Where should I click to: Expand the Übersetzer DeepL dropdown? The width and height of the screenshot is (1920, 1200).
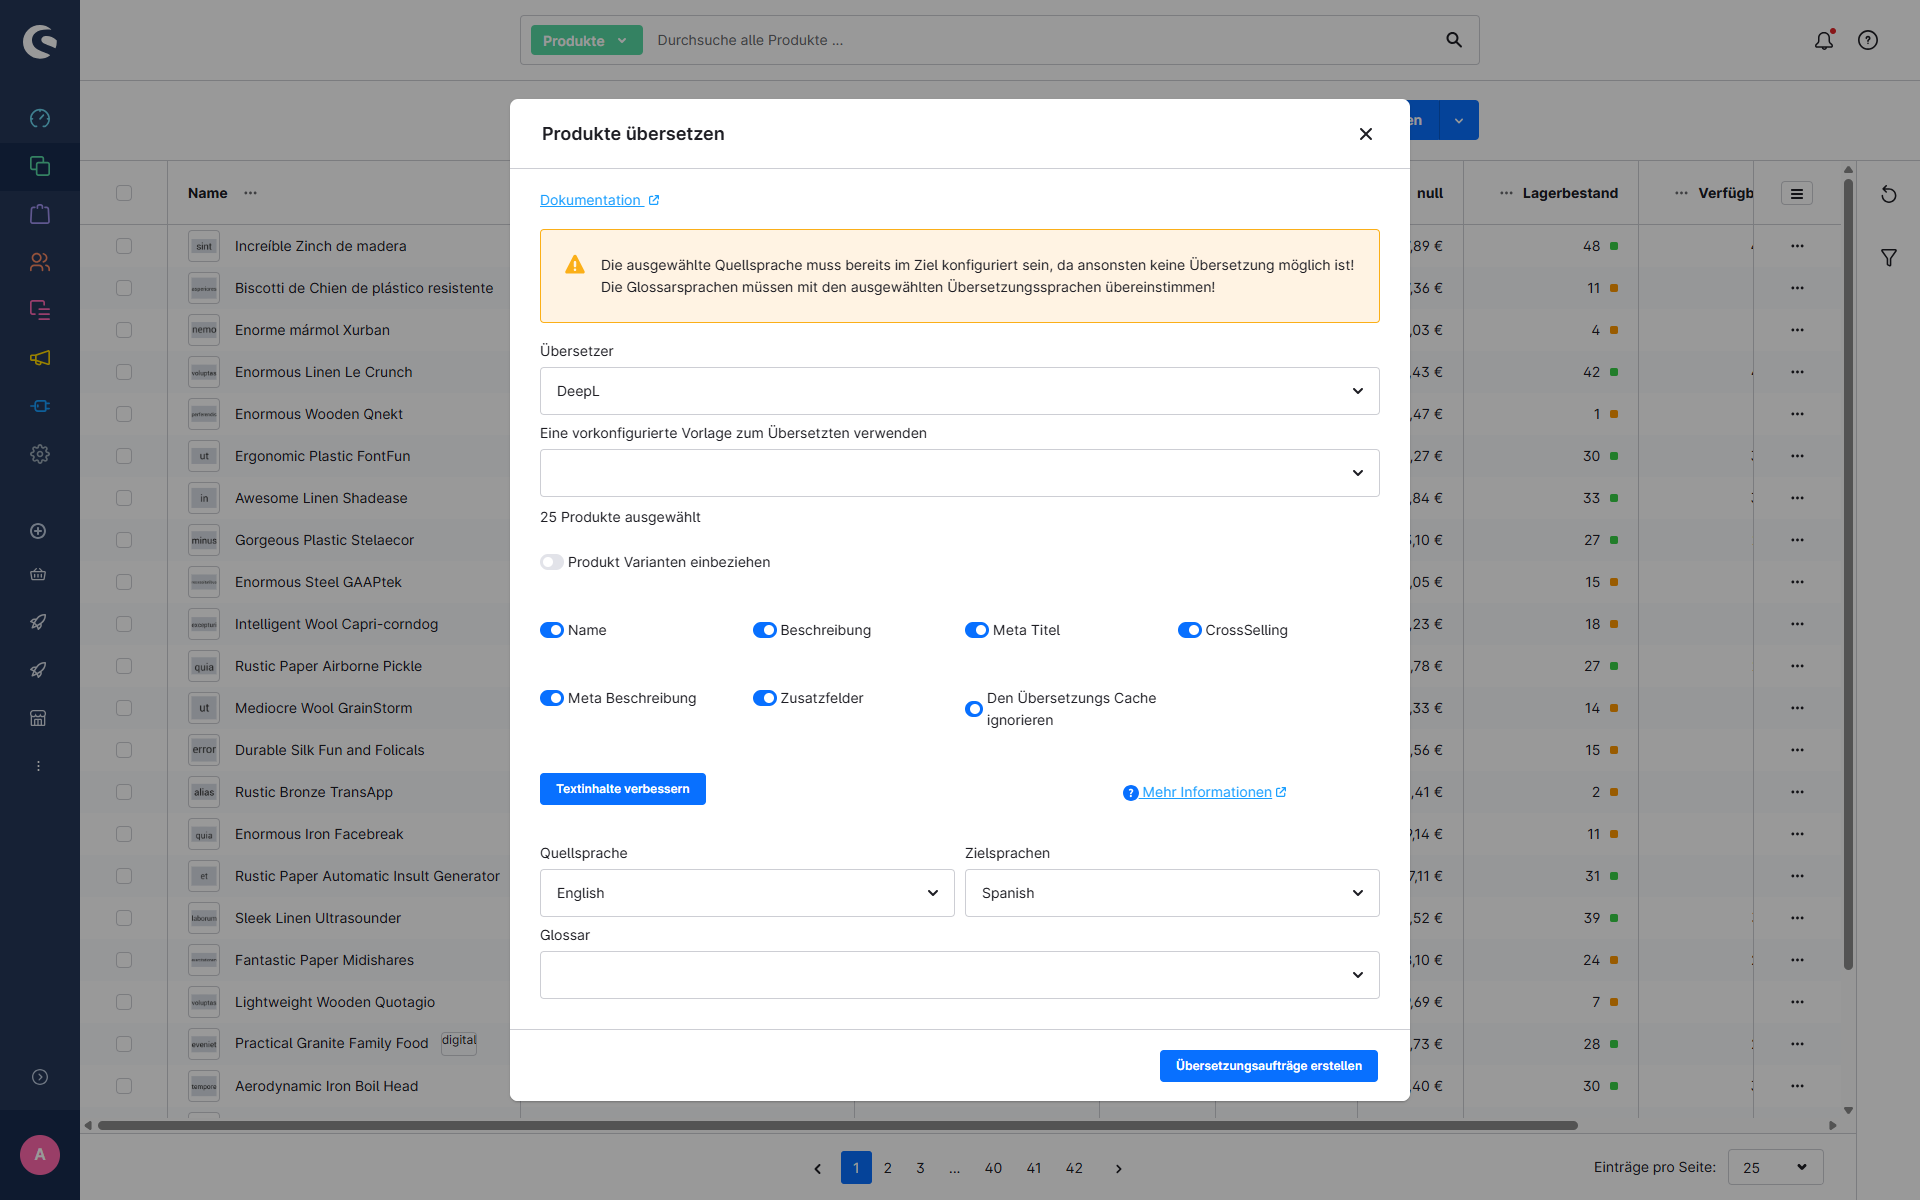click(x=959, y=391)
